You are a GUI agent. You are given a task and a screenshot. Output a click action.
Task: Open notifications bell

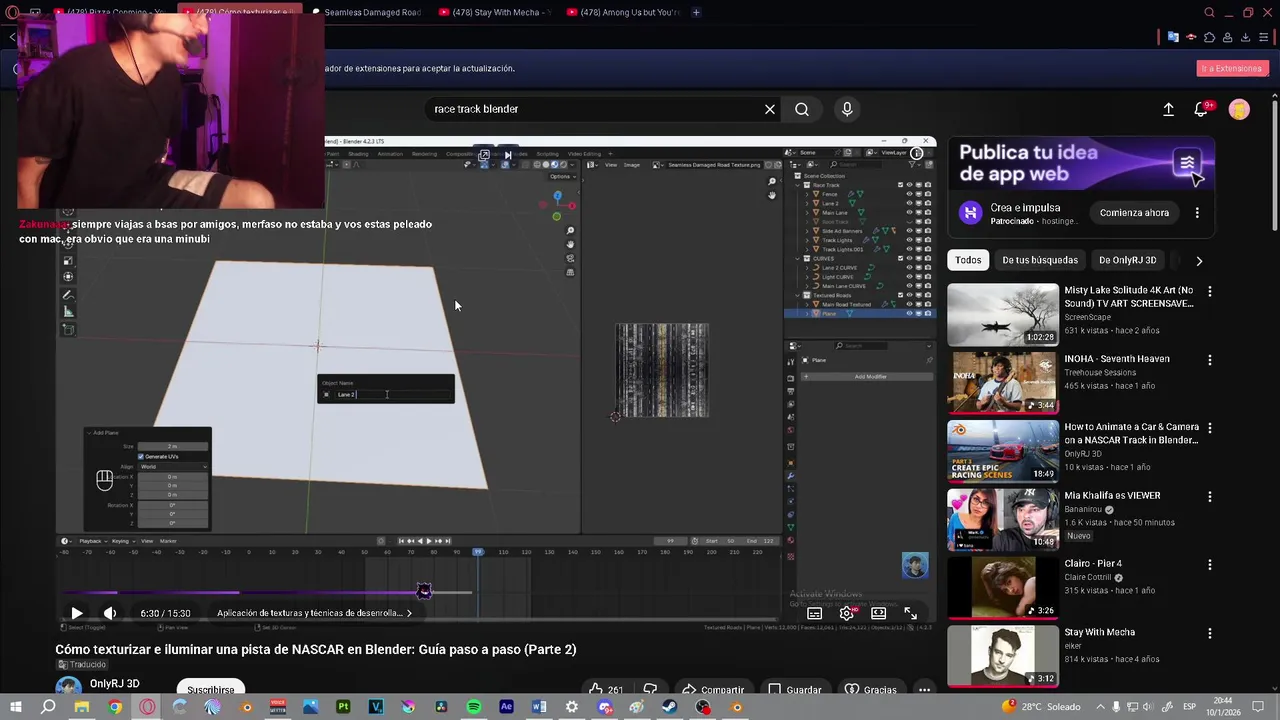click(x=1202, y=109)
